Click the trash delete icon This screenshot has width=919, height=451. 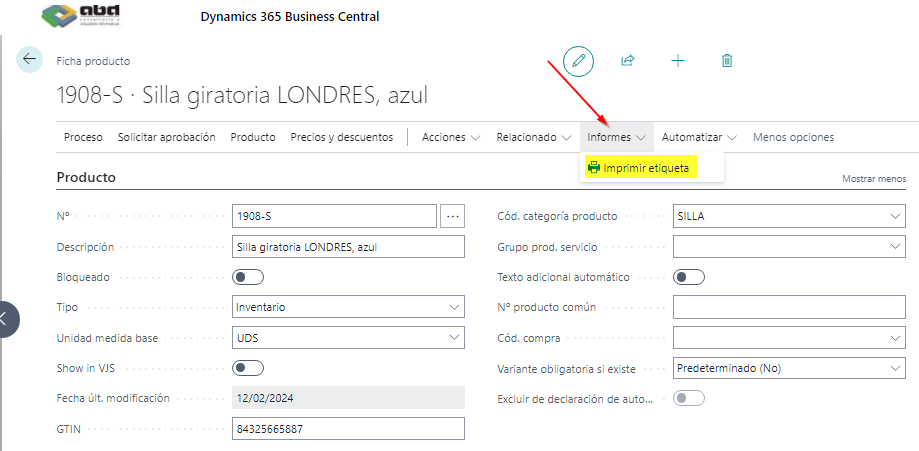727,60
